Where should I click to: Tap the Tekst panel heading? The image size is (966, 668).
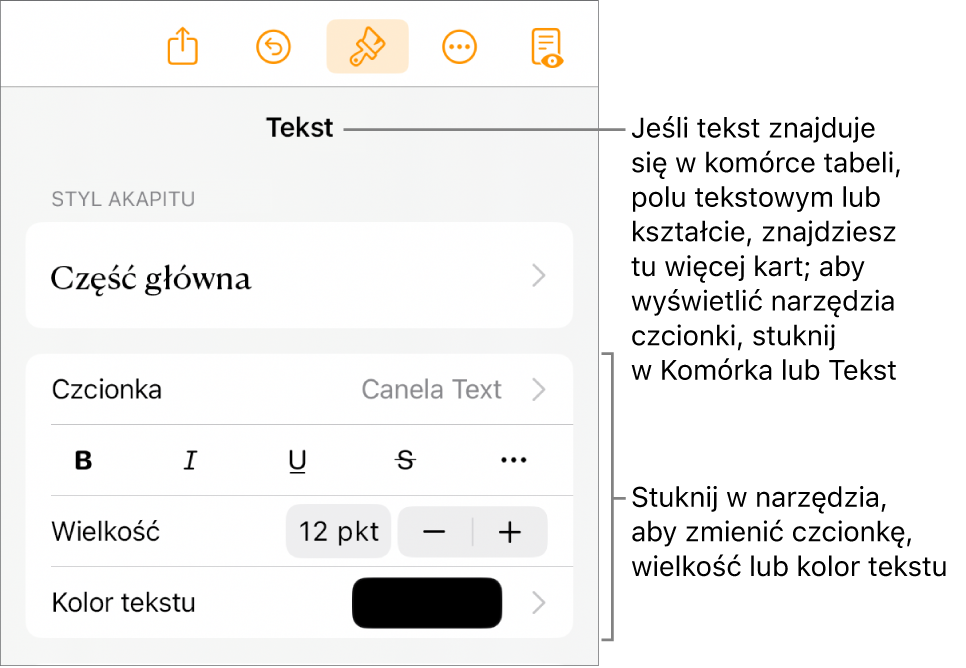(299, 128)
